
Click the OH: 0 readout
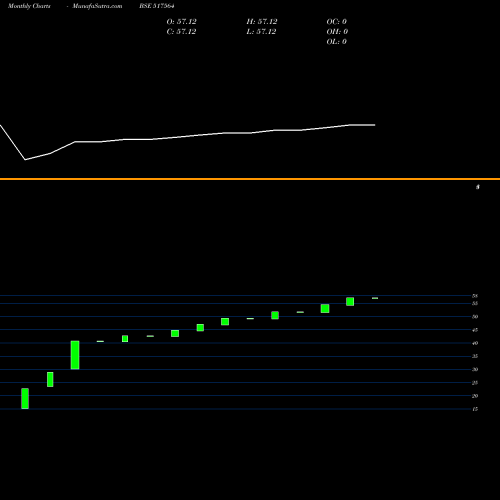point(337,32)
